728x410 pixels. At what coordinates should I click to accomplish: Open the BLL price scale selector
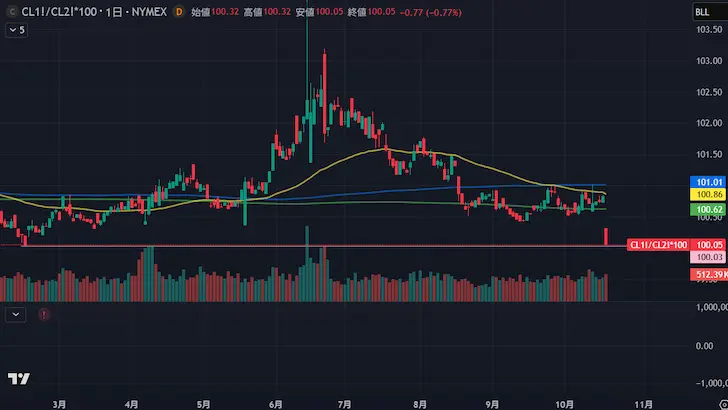(706, 12)
